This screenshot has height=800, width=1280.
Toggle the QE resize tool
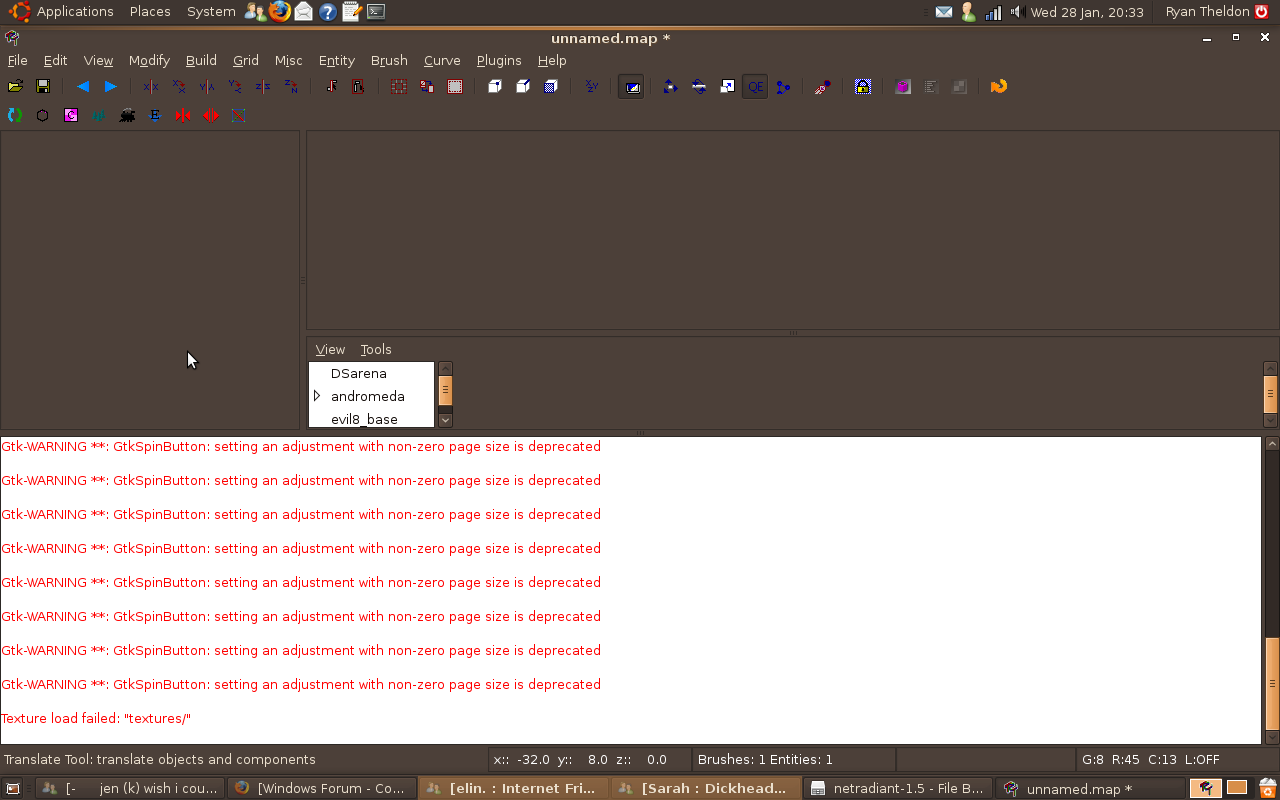755,87
